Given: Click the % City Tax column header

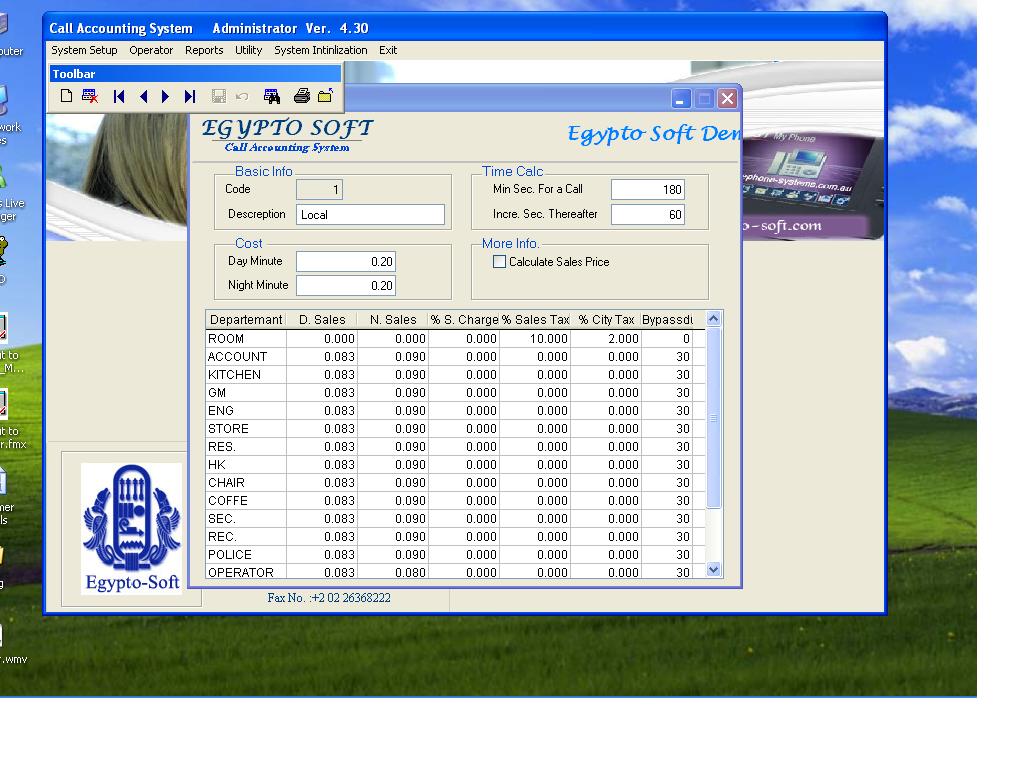Looking at the screenshot, I should point(605,319).
